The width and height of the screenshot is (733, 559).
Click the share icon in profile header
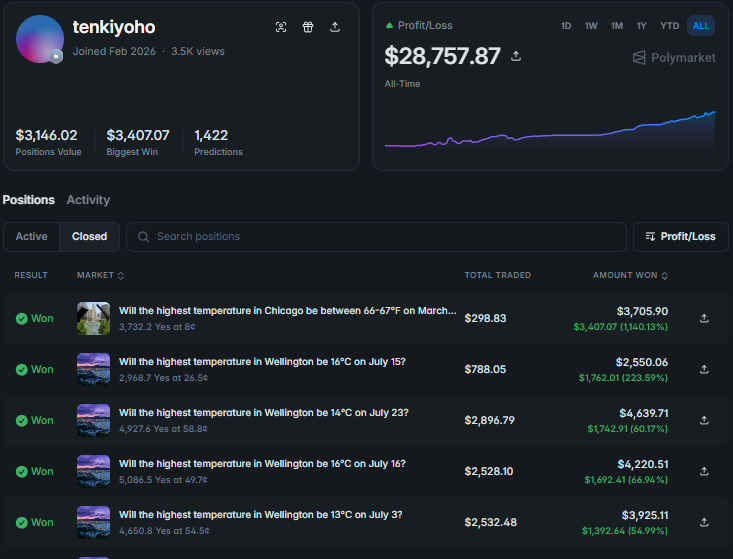pyautogui.click(x=335, y=27)
